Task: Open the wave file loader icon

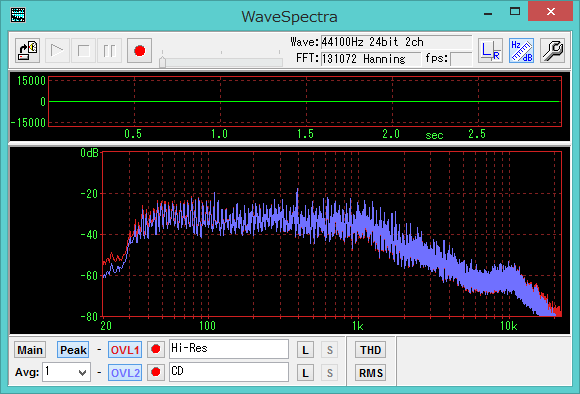Action: tap(28, 51)
